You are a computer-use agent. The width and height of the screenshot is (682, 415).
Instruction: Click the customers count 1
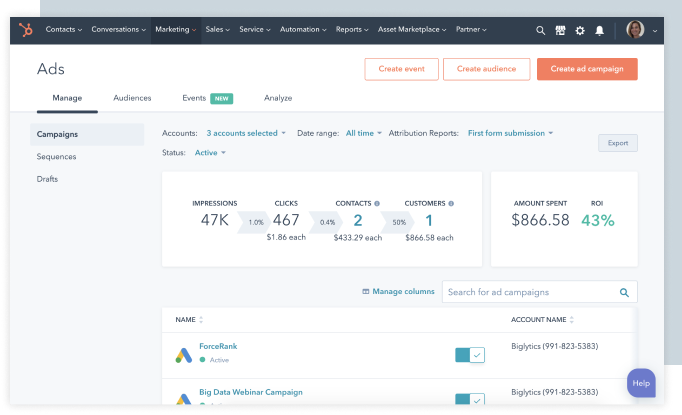(429, 221)
